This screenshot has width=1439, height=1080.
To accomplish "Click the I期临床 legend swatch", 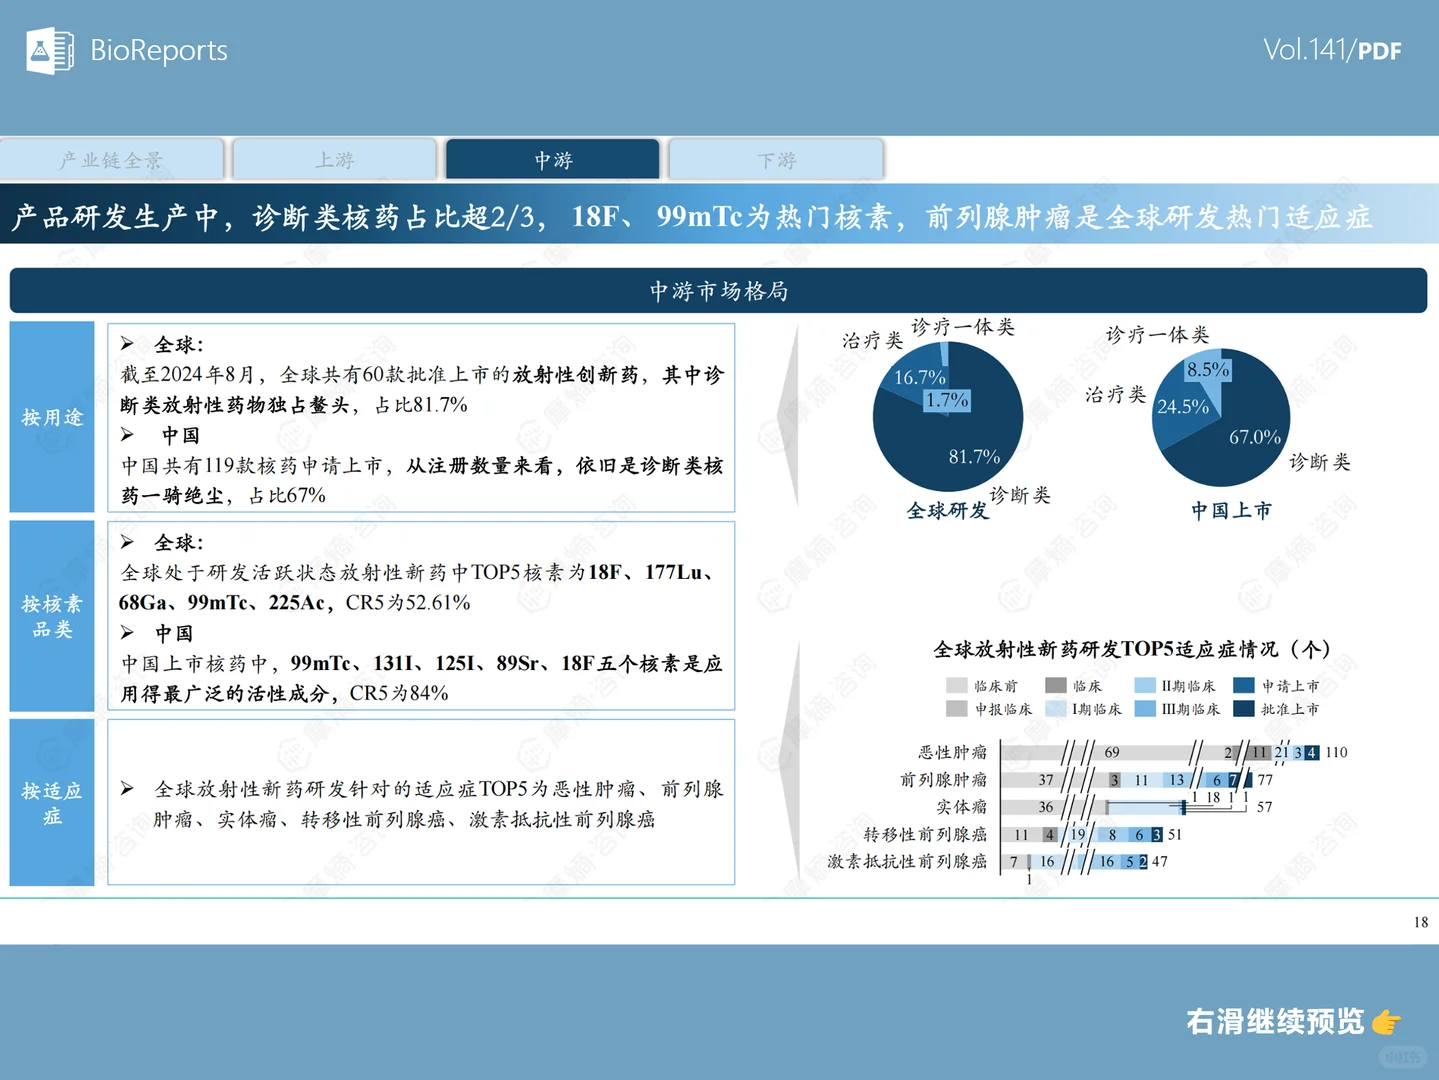I will pyautogui.click(x=1055, y=709).
